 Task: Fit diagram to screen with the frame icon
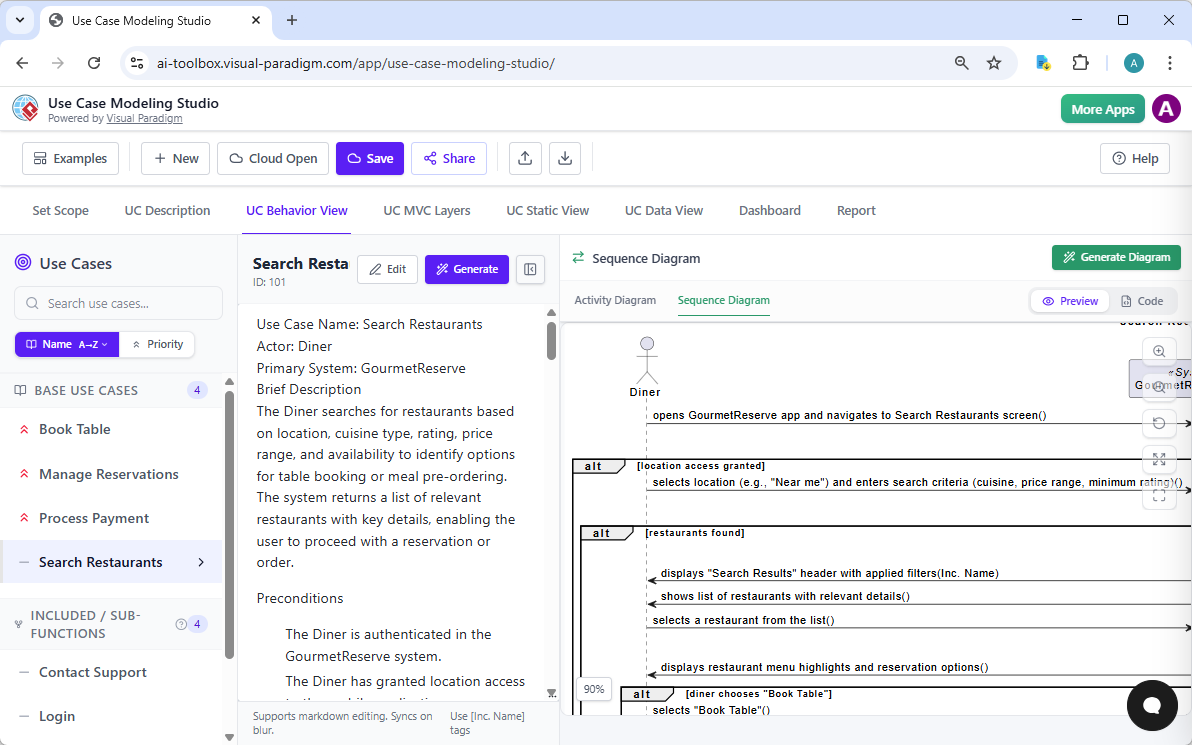tap(1159, 495)
